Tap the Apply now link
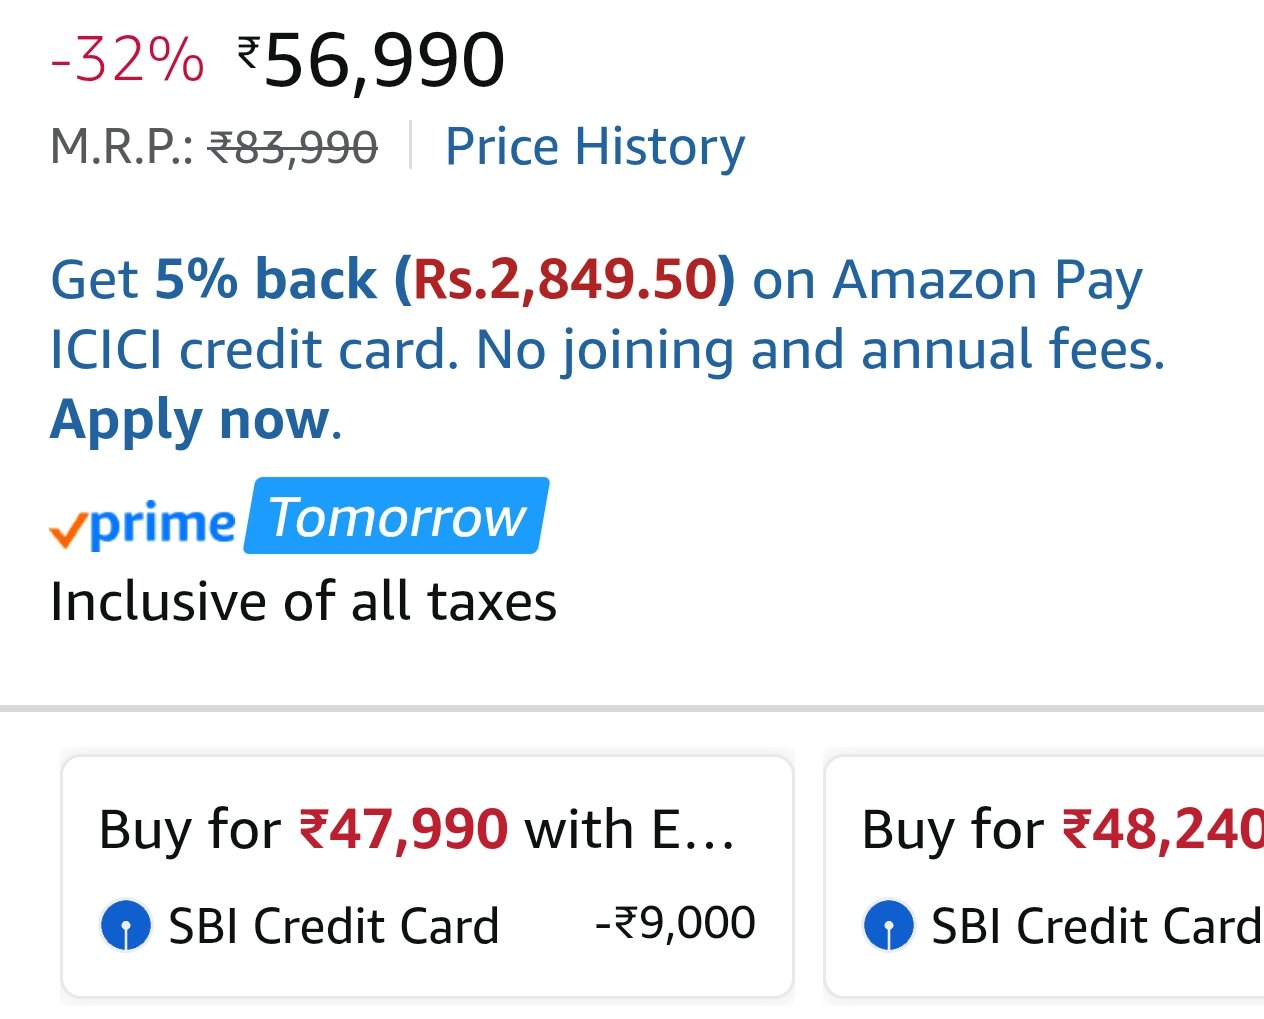The image size is (1264, 1019). 190,419
